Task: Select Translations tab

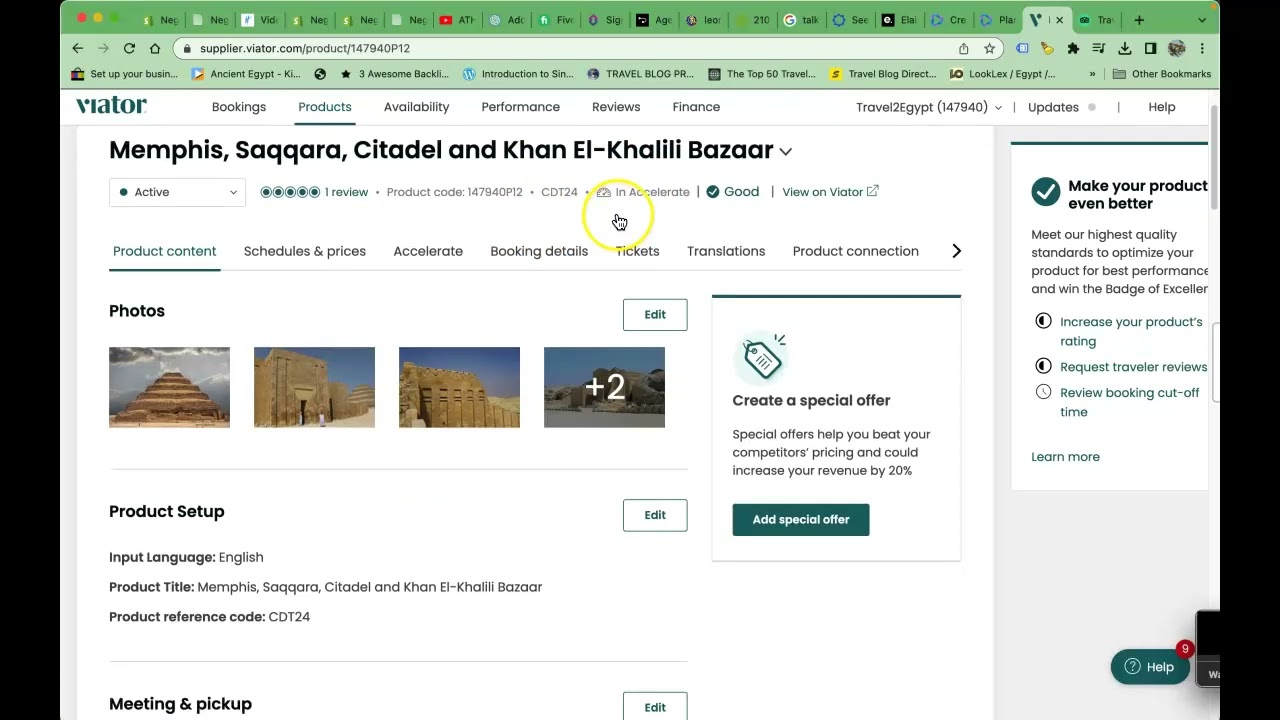Action: [726, 251]
